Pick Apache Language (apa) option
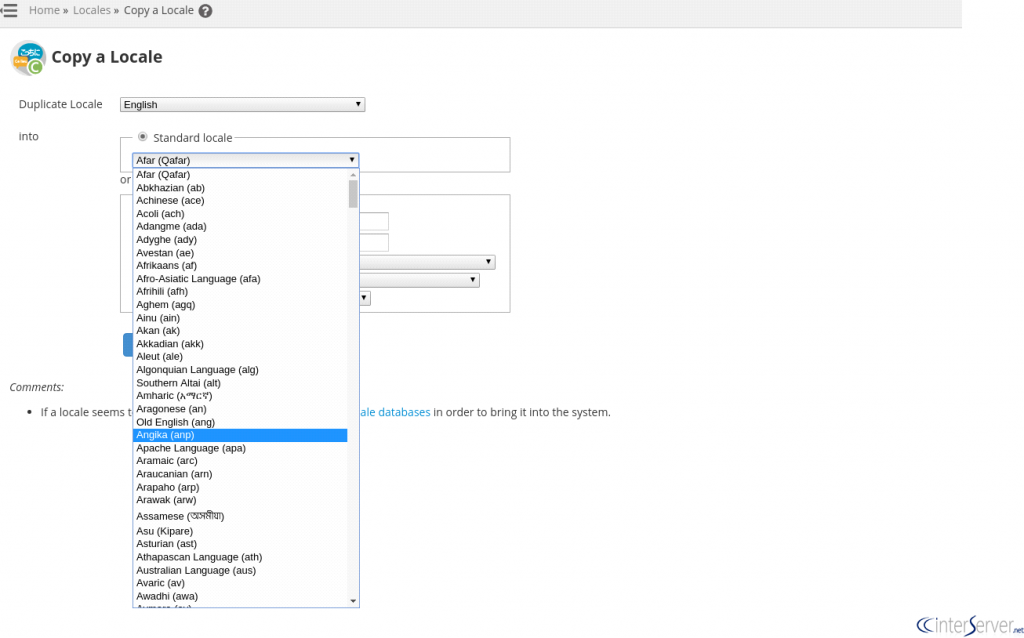Viewport: 1024px width, 638px height. coord(240,448)
